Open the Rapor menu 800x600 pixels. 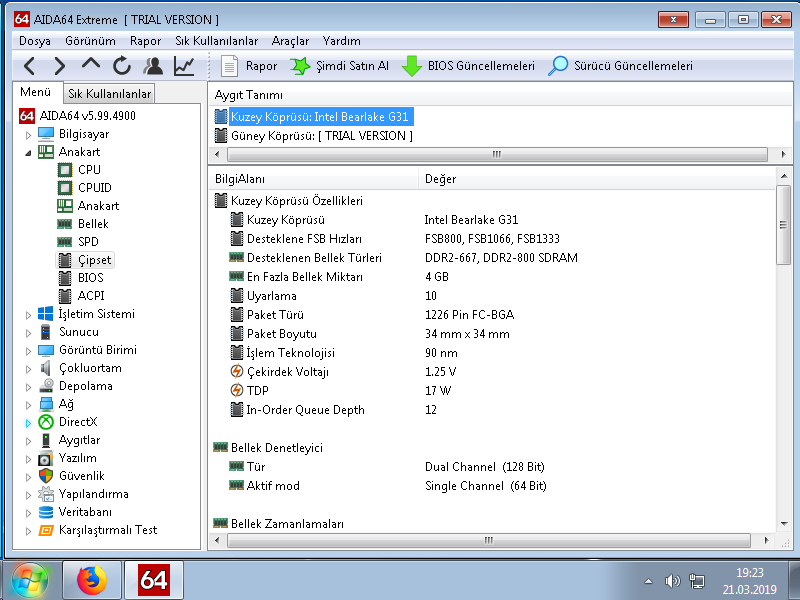click(x=145, y=41)
